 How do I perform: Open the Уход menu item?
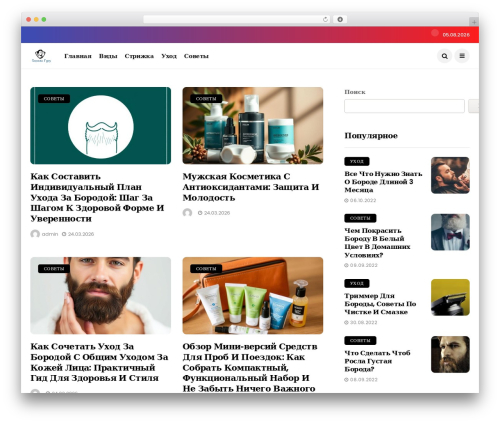click(x=169, y=56)
